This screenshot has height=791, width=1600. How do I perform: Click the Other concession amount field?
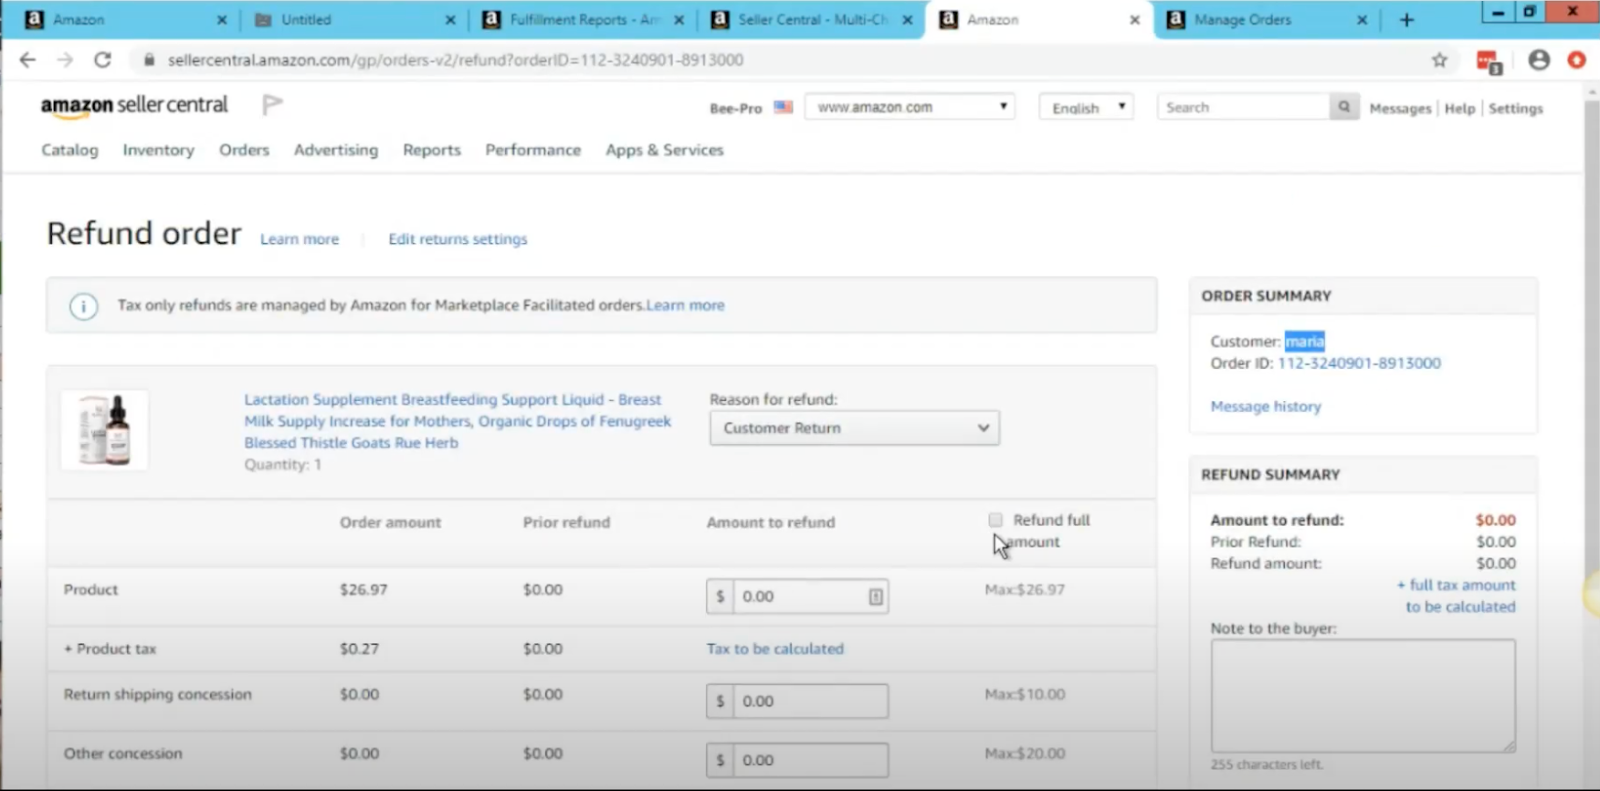click(797, 760)
